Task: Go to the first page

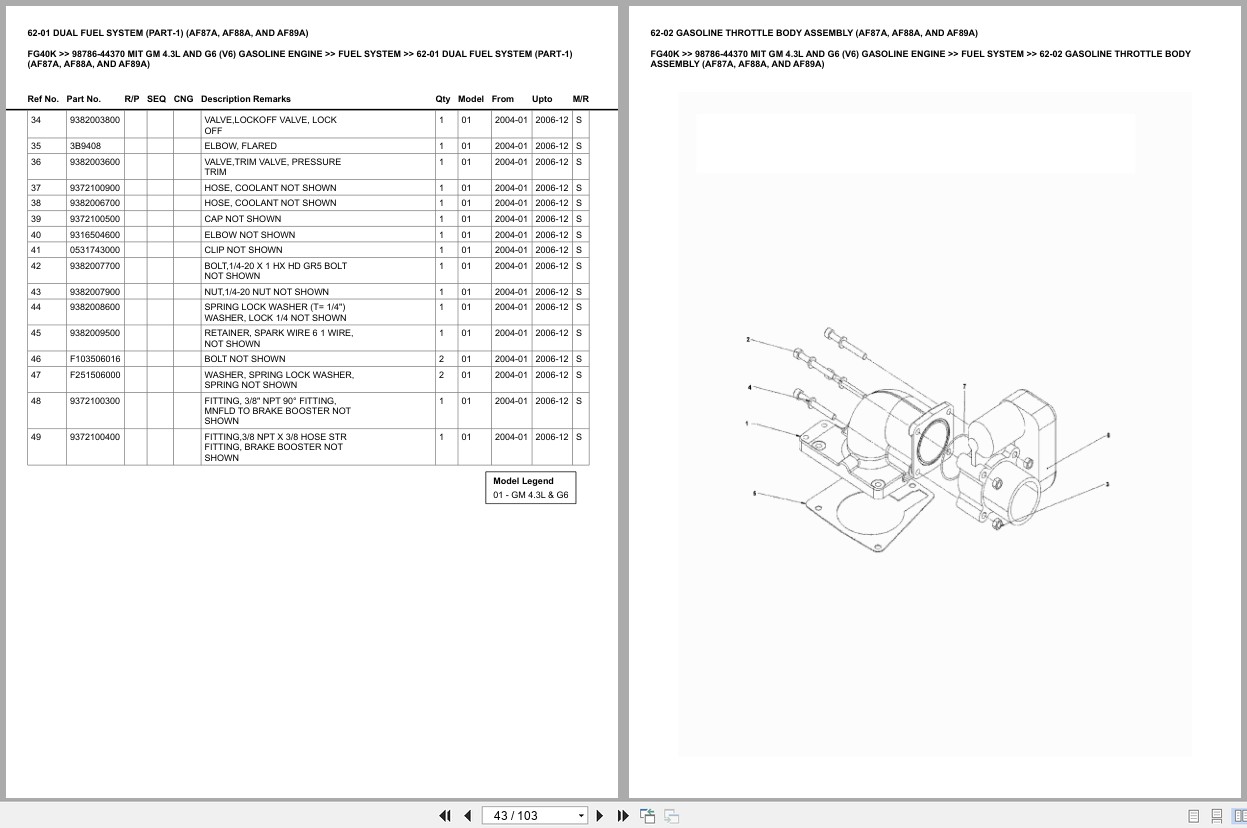Action: [x=445, y=816]
